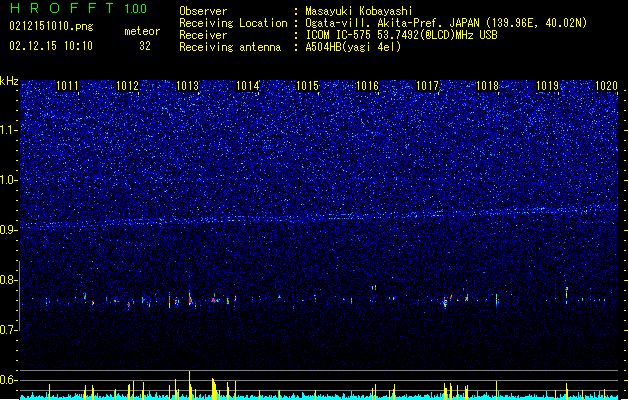This screenshot has width=629, height=400.
Task: Click the 1020 time marker
Action: 607,86
